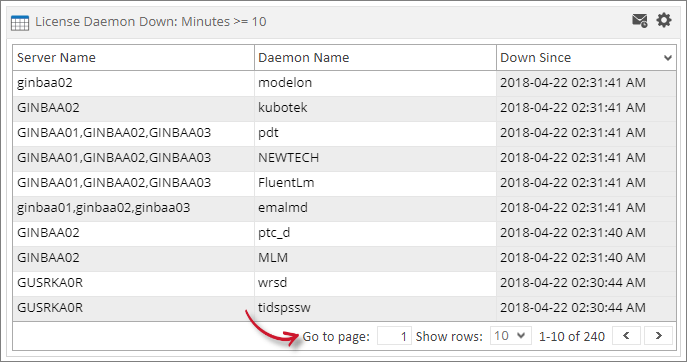Click Down Since time in kubotek row
This screenshot has height=362, width=687.
[x=586, y=108]
